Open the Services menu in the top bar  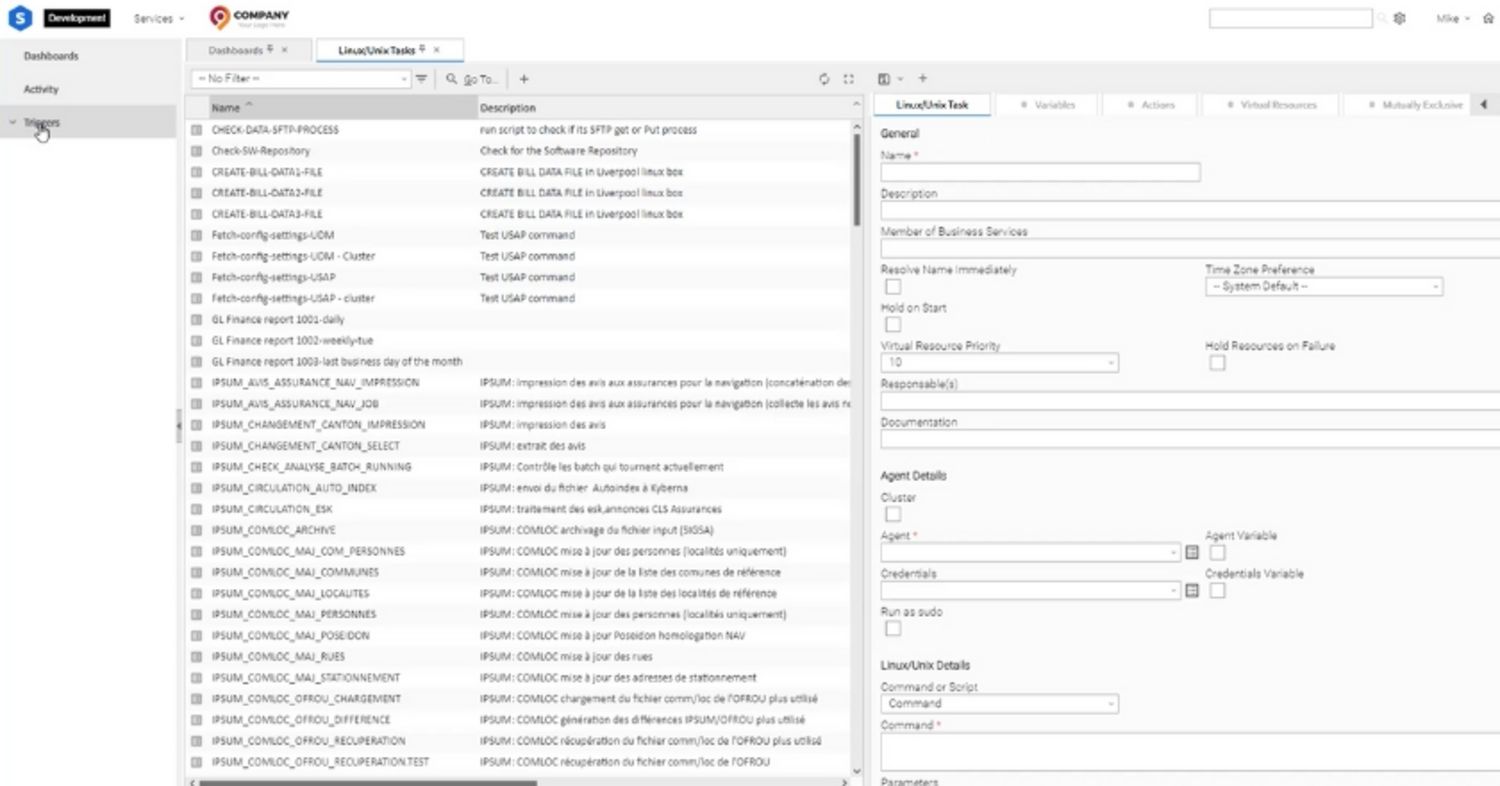pyautogui.click(x=158, y=19)
